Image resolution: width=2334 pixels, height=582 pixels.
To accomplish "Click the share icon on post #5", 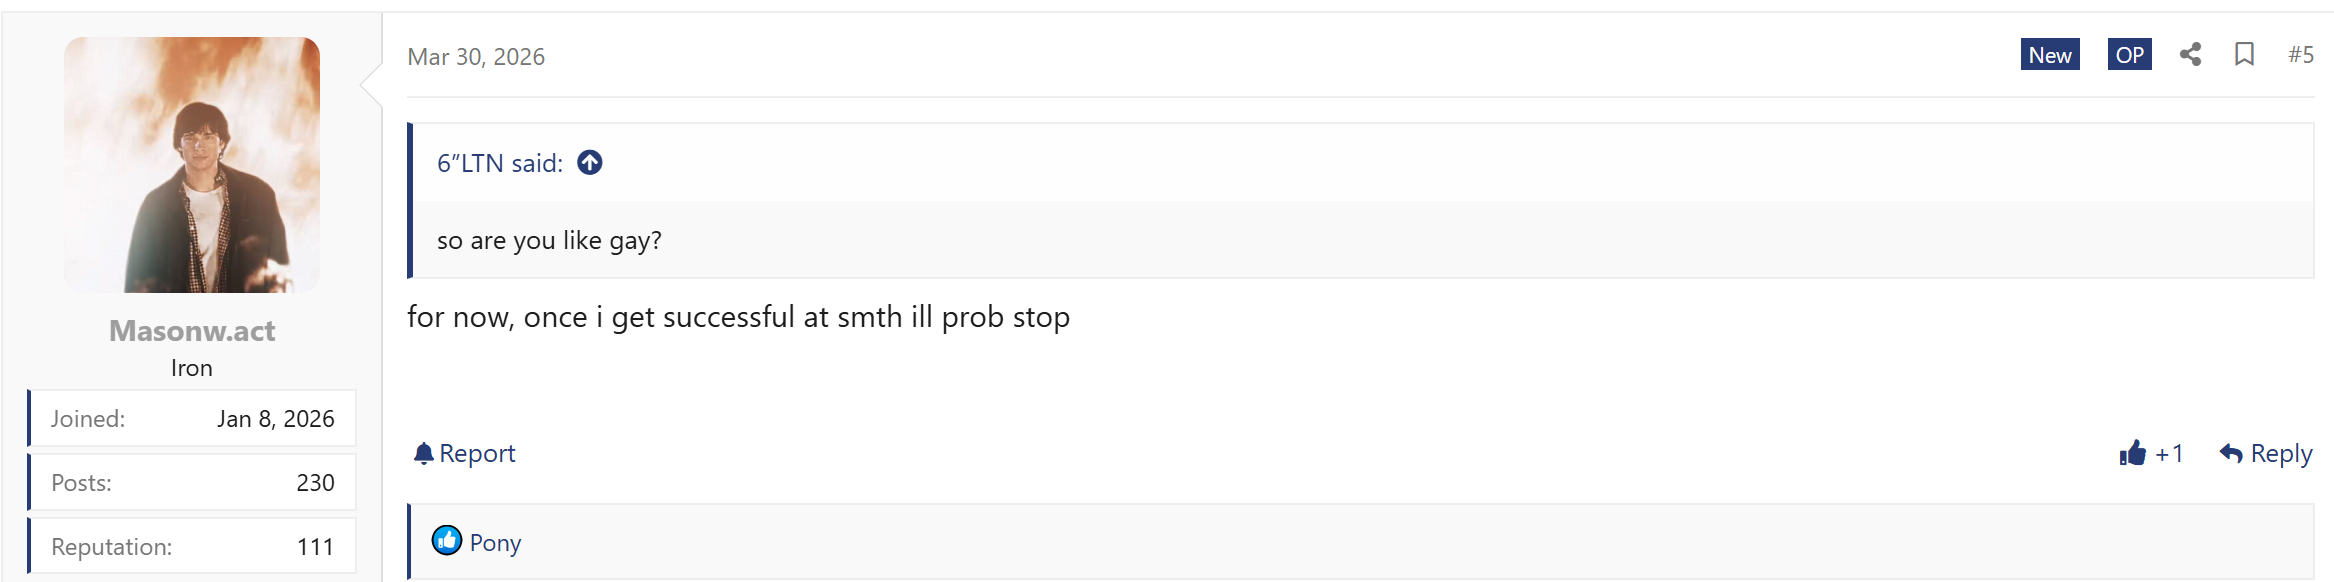I will [2190, 55].
